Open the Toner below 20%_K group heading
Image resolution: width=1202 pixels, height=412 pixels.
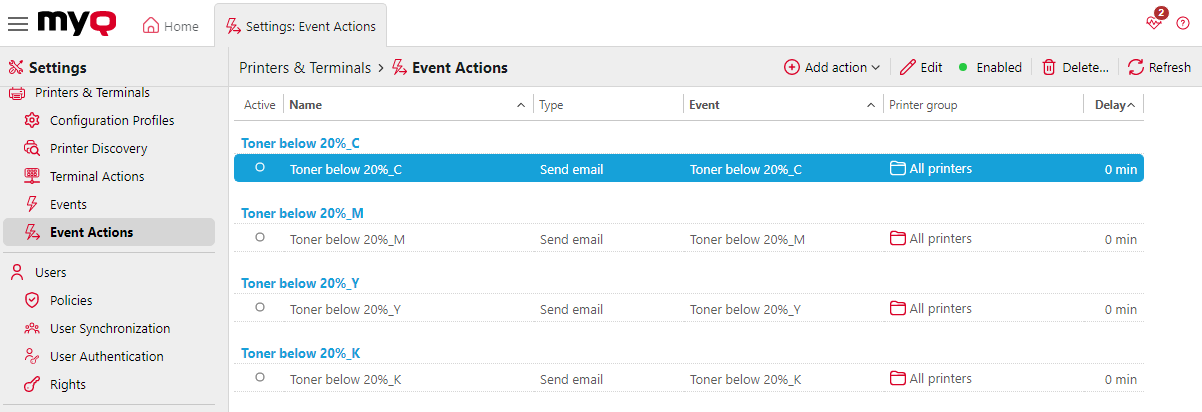tap(300, 353)
